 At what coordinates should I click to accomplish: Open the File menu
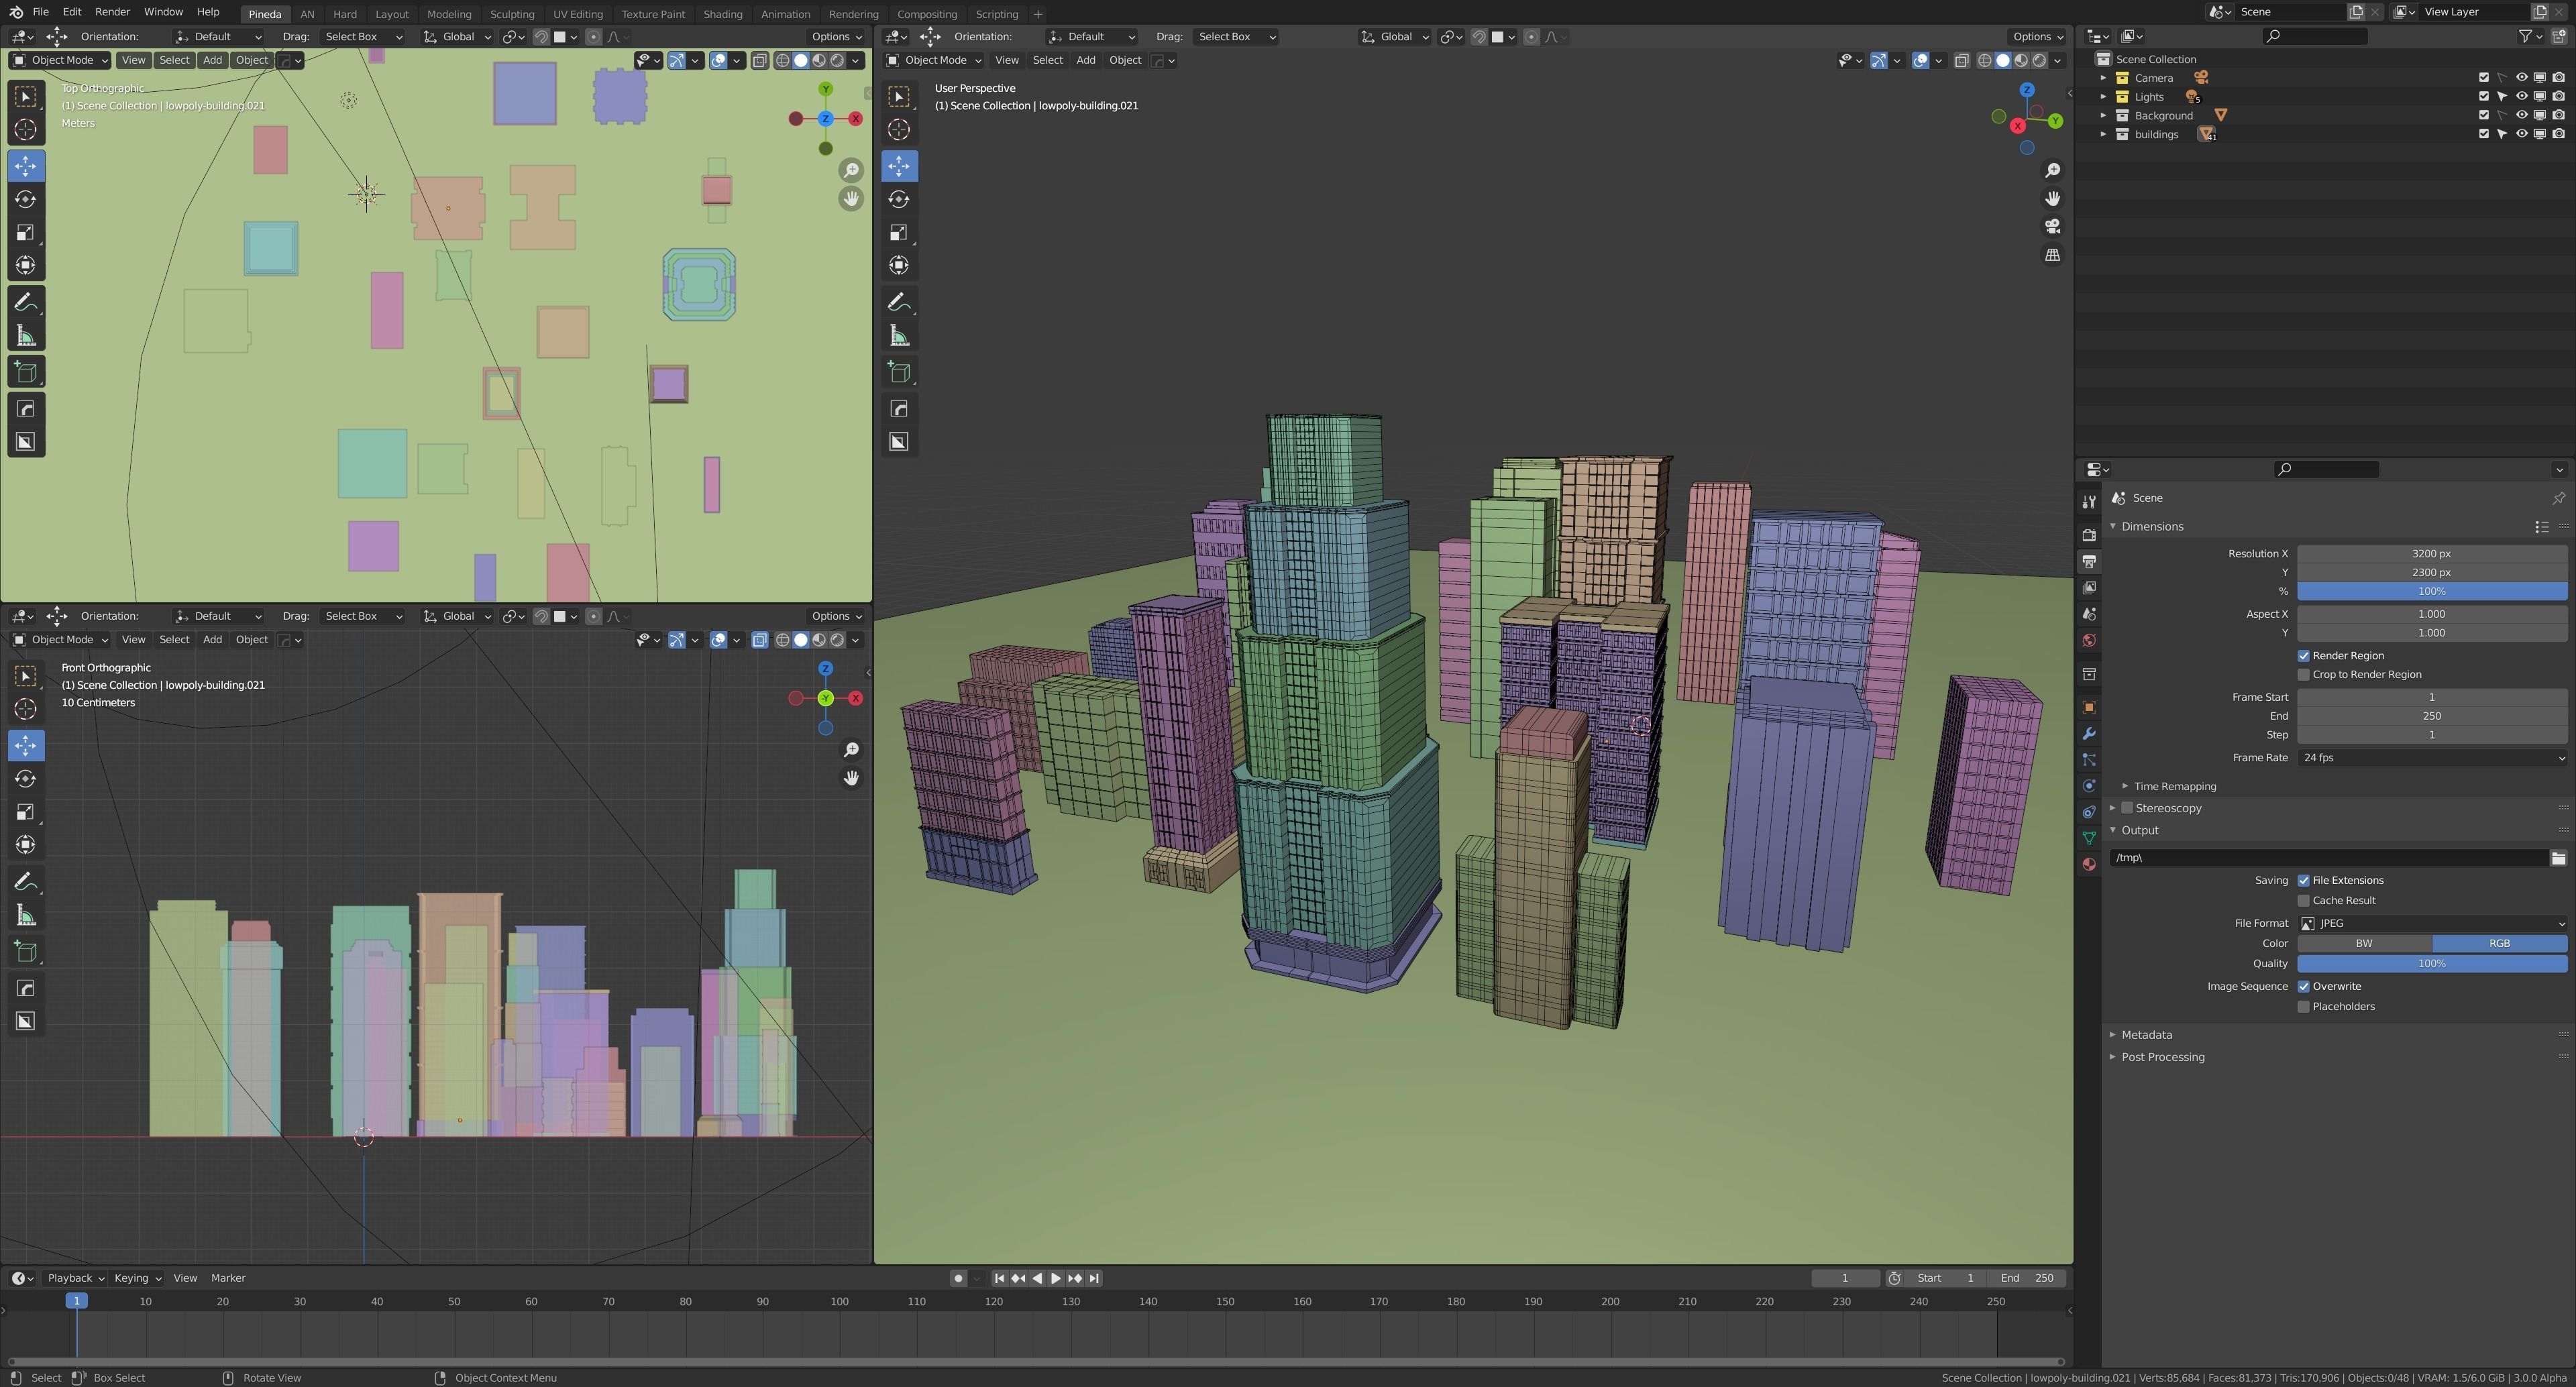pos(41,12)
